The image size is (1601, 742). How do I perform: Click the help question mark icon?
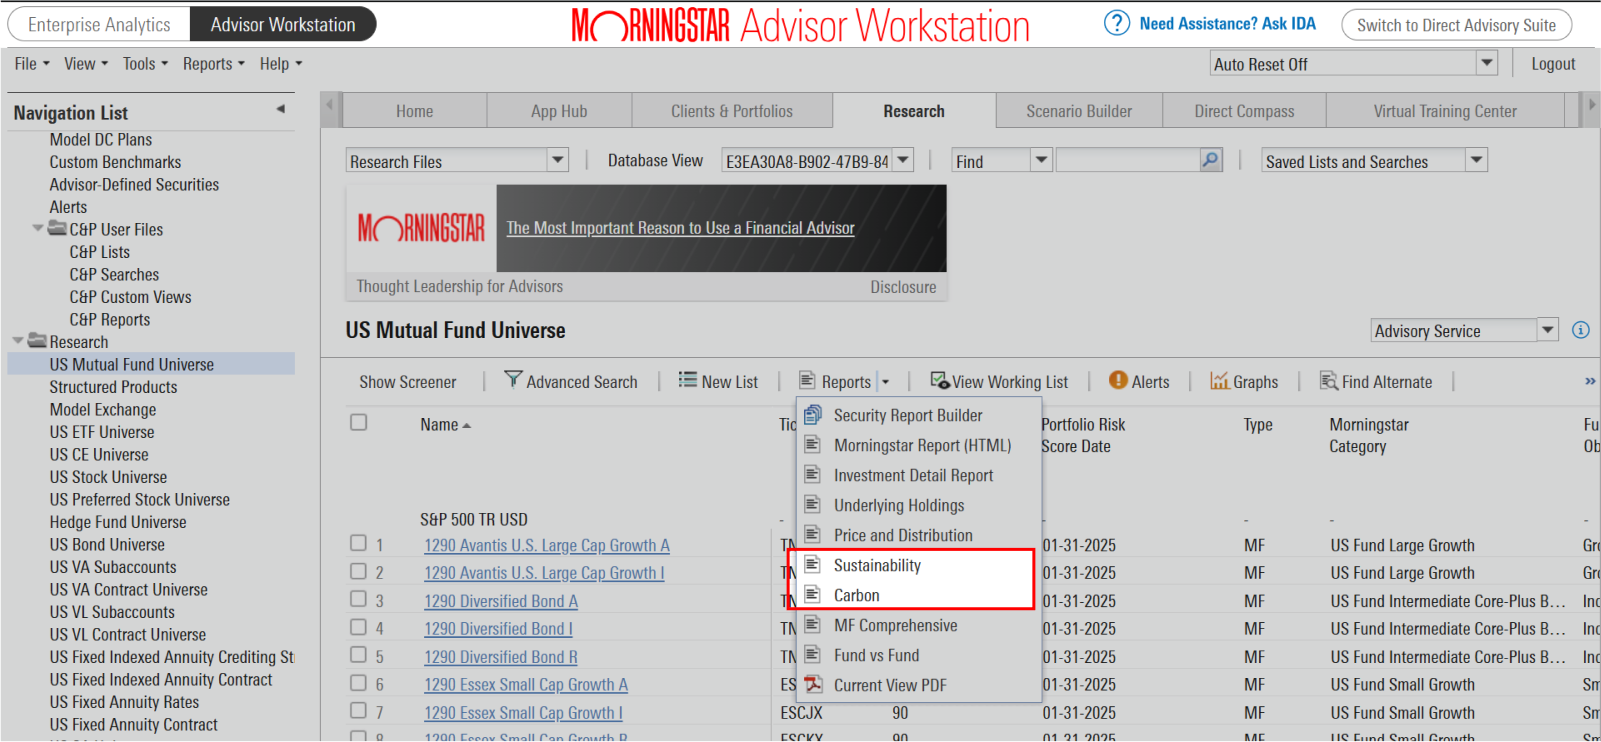click(1116, 23)
